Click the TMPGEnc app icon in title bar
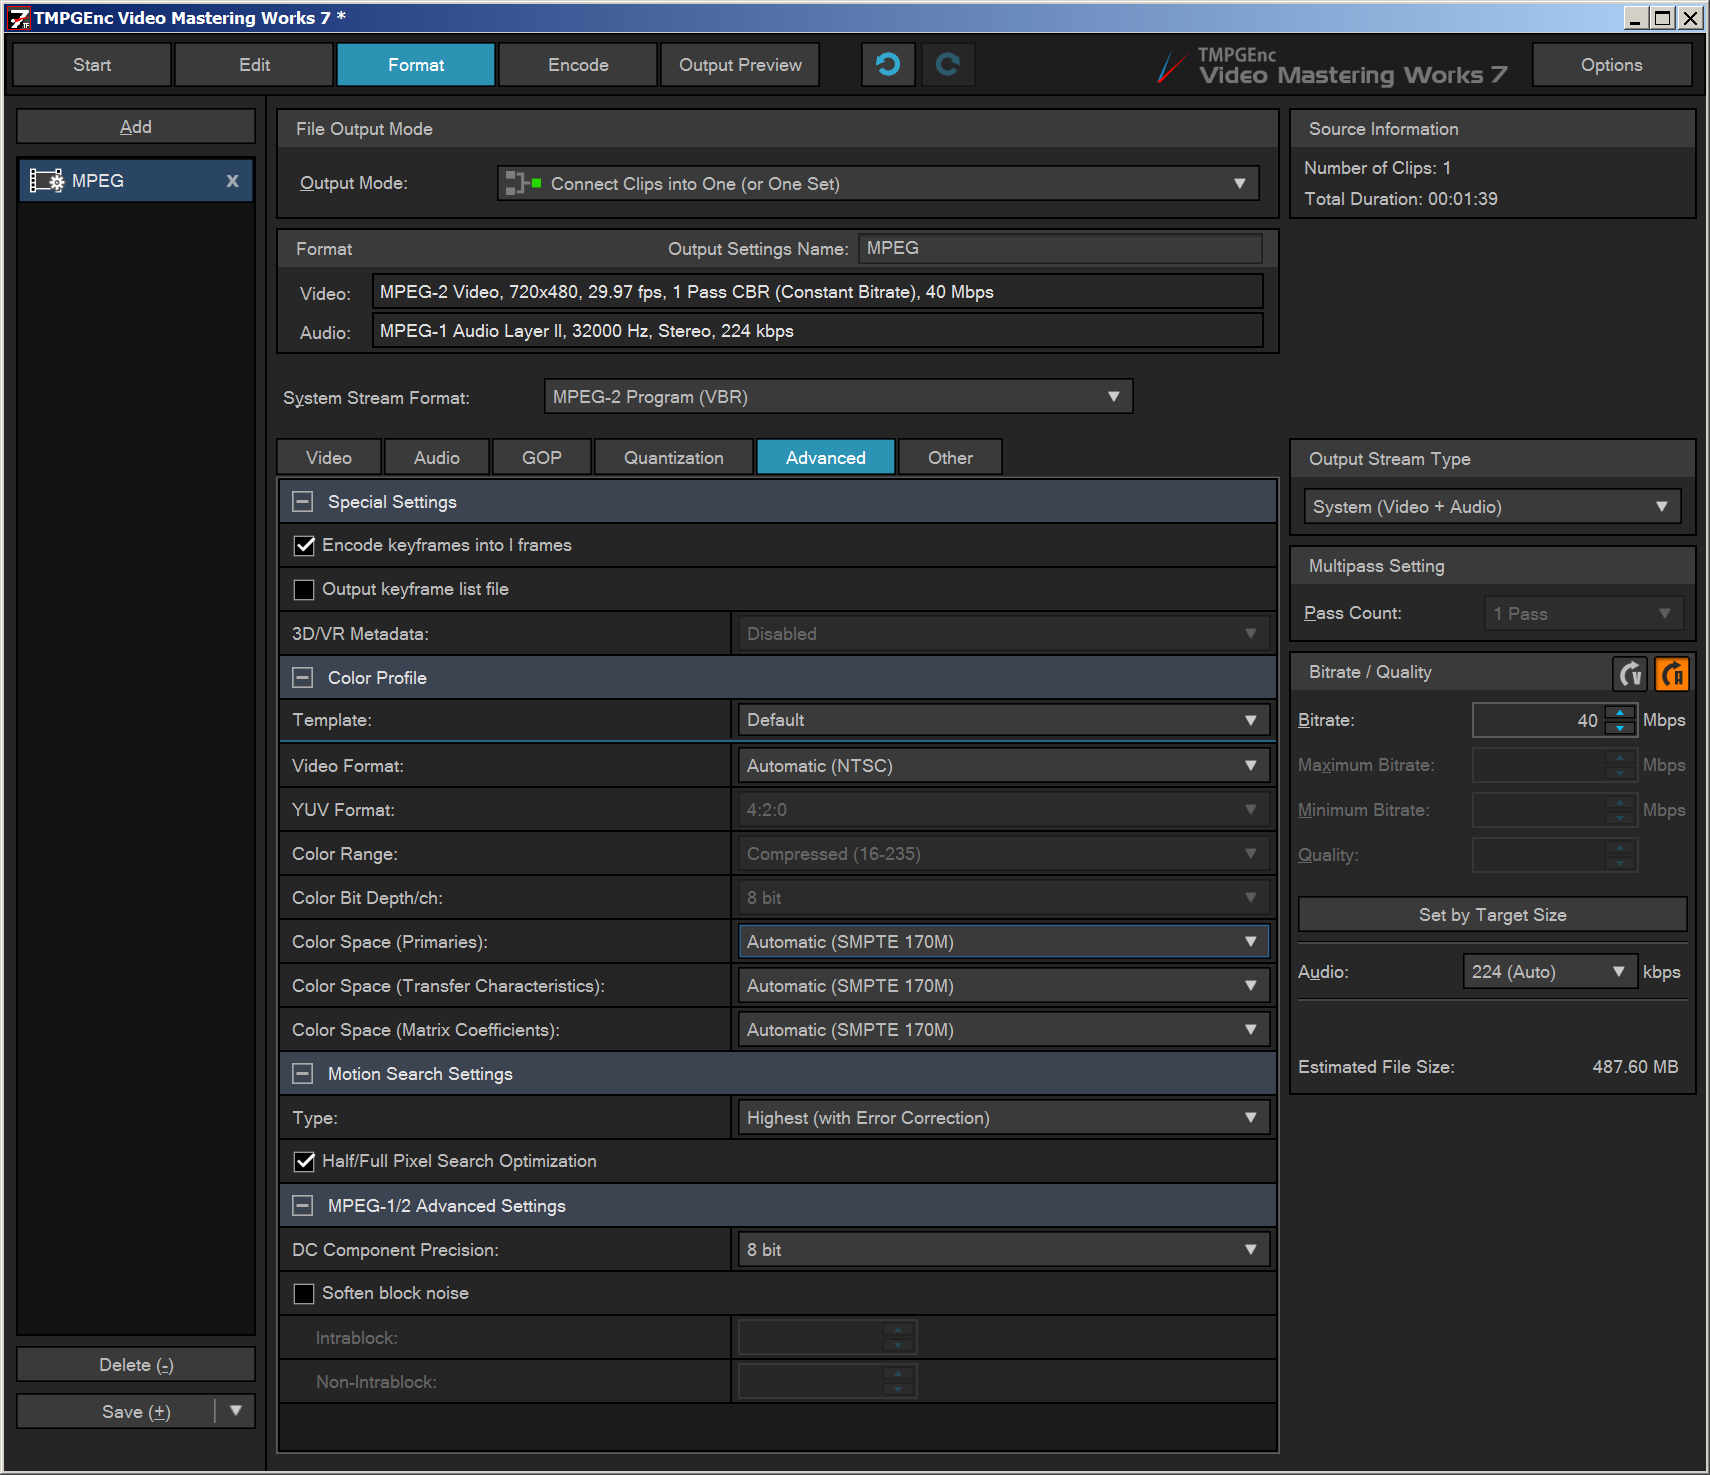The image size is (1710, 1475). 18,18
